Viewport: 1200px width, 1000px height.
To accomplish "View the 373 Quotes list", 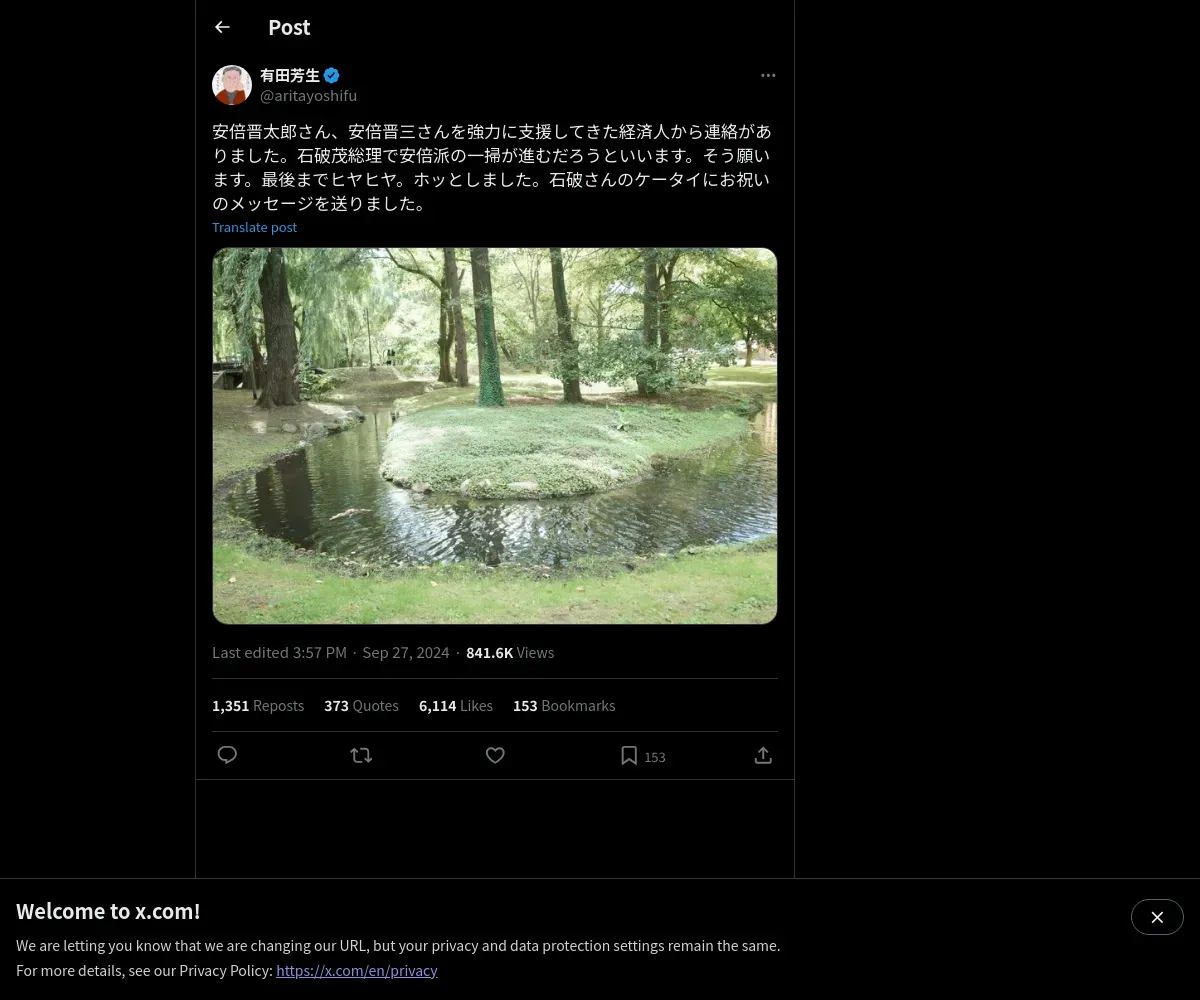I will click(x=361, y=706).
